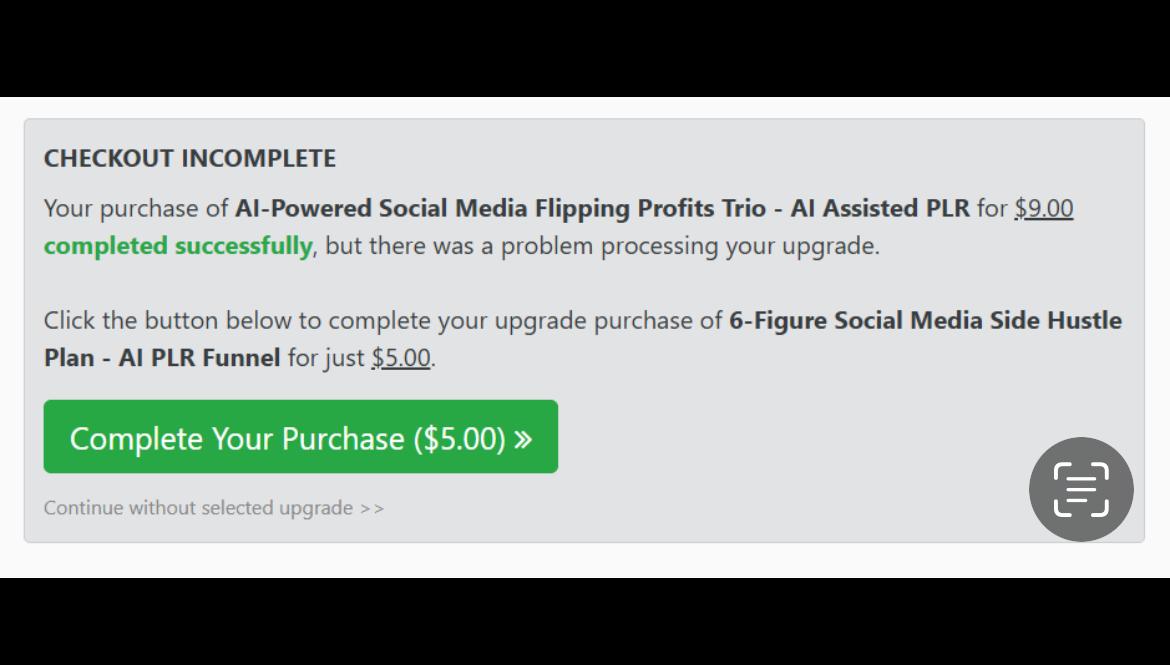Click the underlined $9.00 price
The width and height of the screenshot is (1170, 665).
pyautogui.click(x=1043, y=208)
